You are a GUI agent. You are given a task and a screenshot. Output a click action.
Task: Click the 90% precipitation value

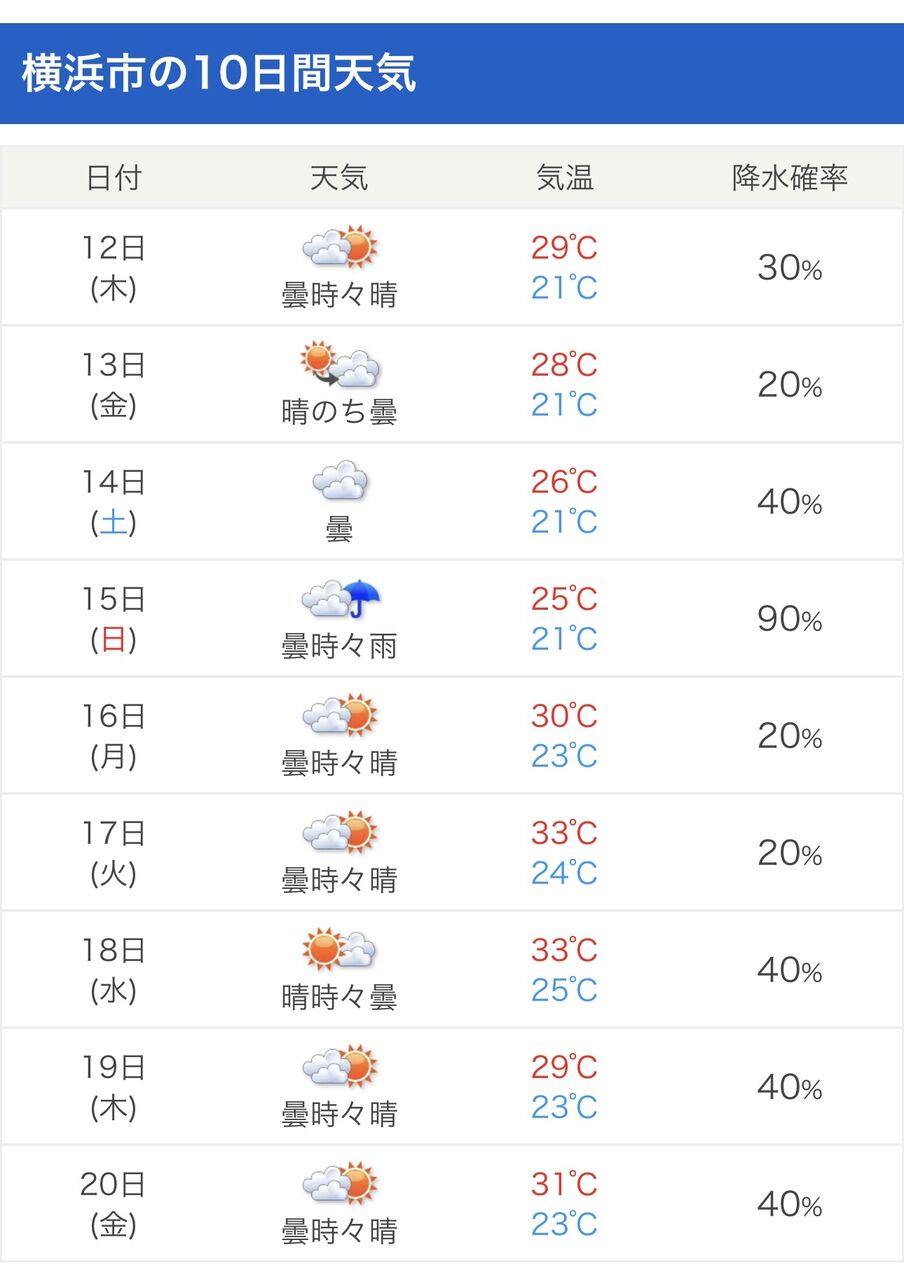(x=790, y=619)
